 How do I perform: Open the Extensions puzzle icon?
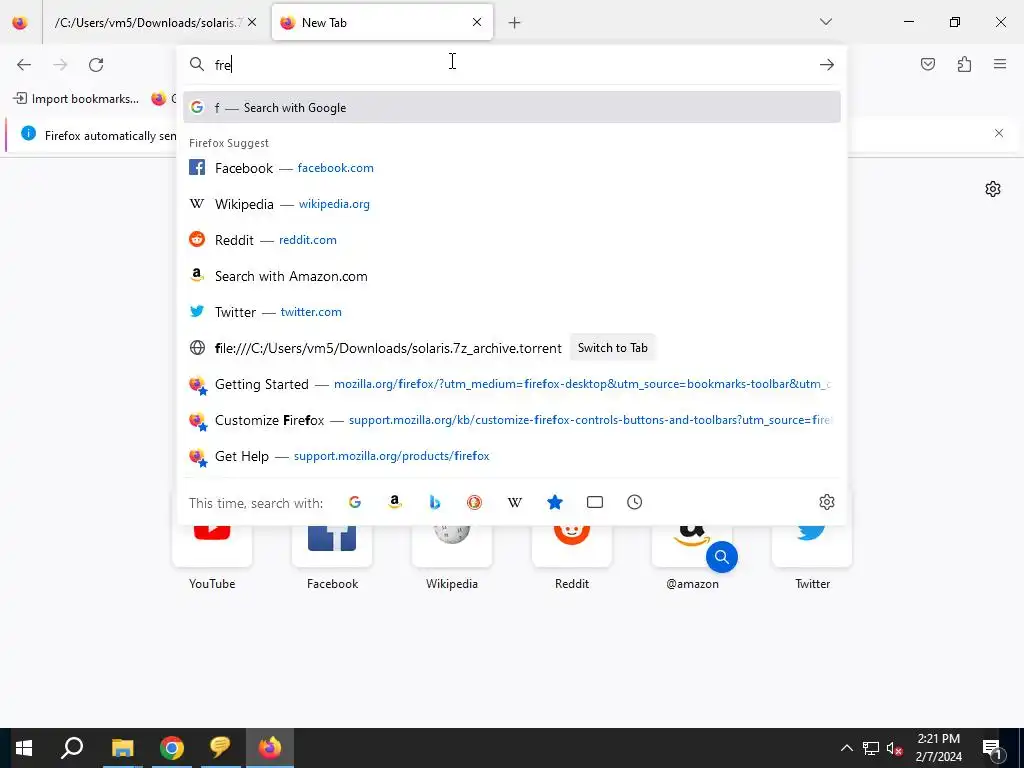click(x=964, y=64)
